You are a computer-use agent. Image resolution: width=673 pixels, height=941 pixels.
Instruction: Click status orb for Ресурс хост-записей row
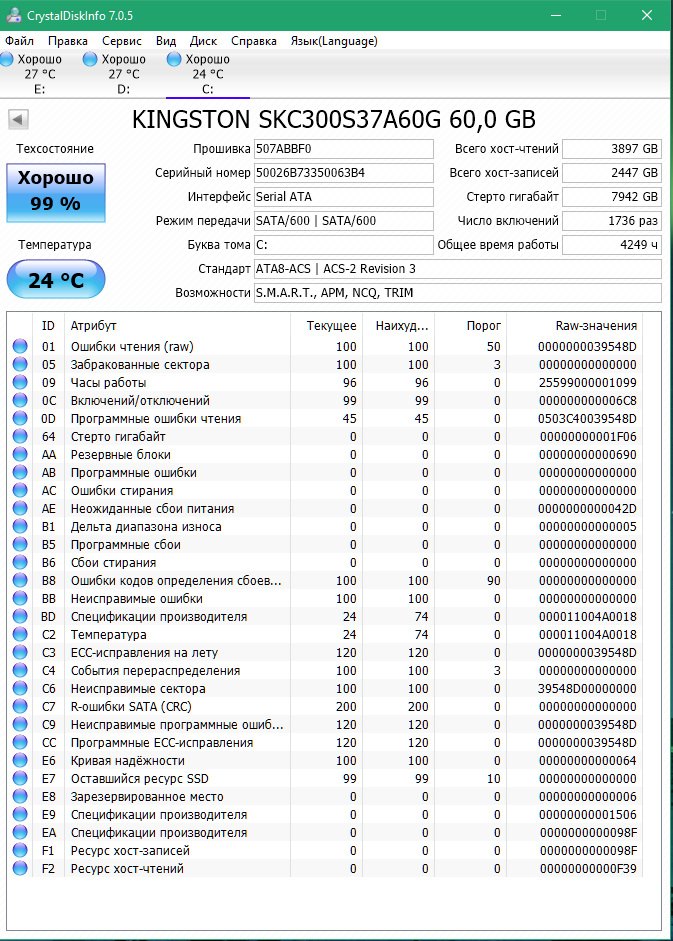coord(20,850)
